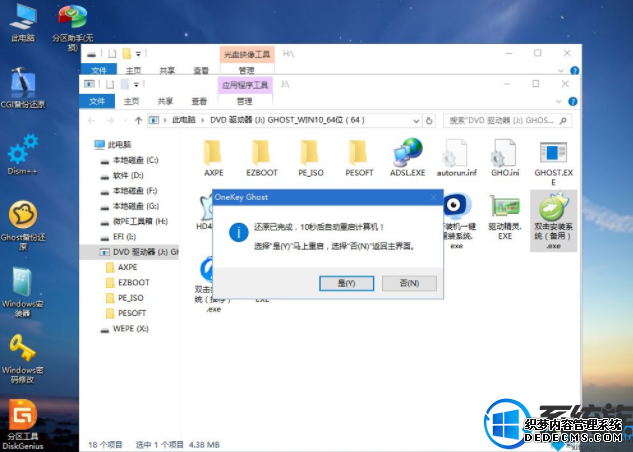Click 是(Y) to restart now

(x=346, y=283)
